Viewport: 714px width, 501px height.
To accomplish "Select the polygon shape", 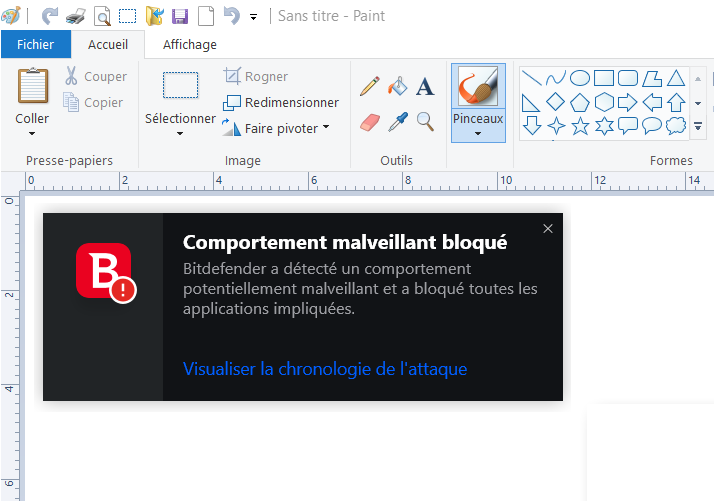I will pyautogui.click(x=652, y=78).
